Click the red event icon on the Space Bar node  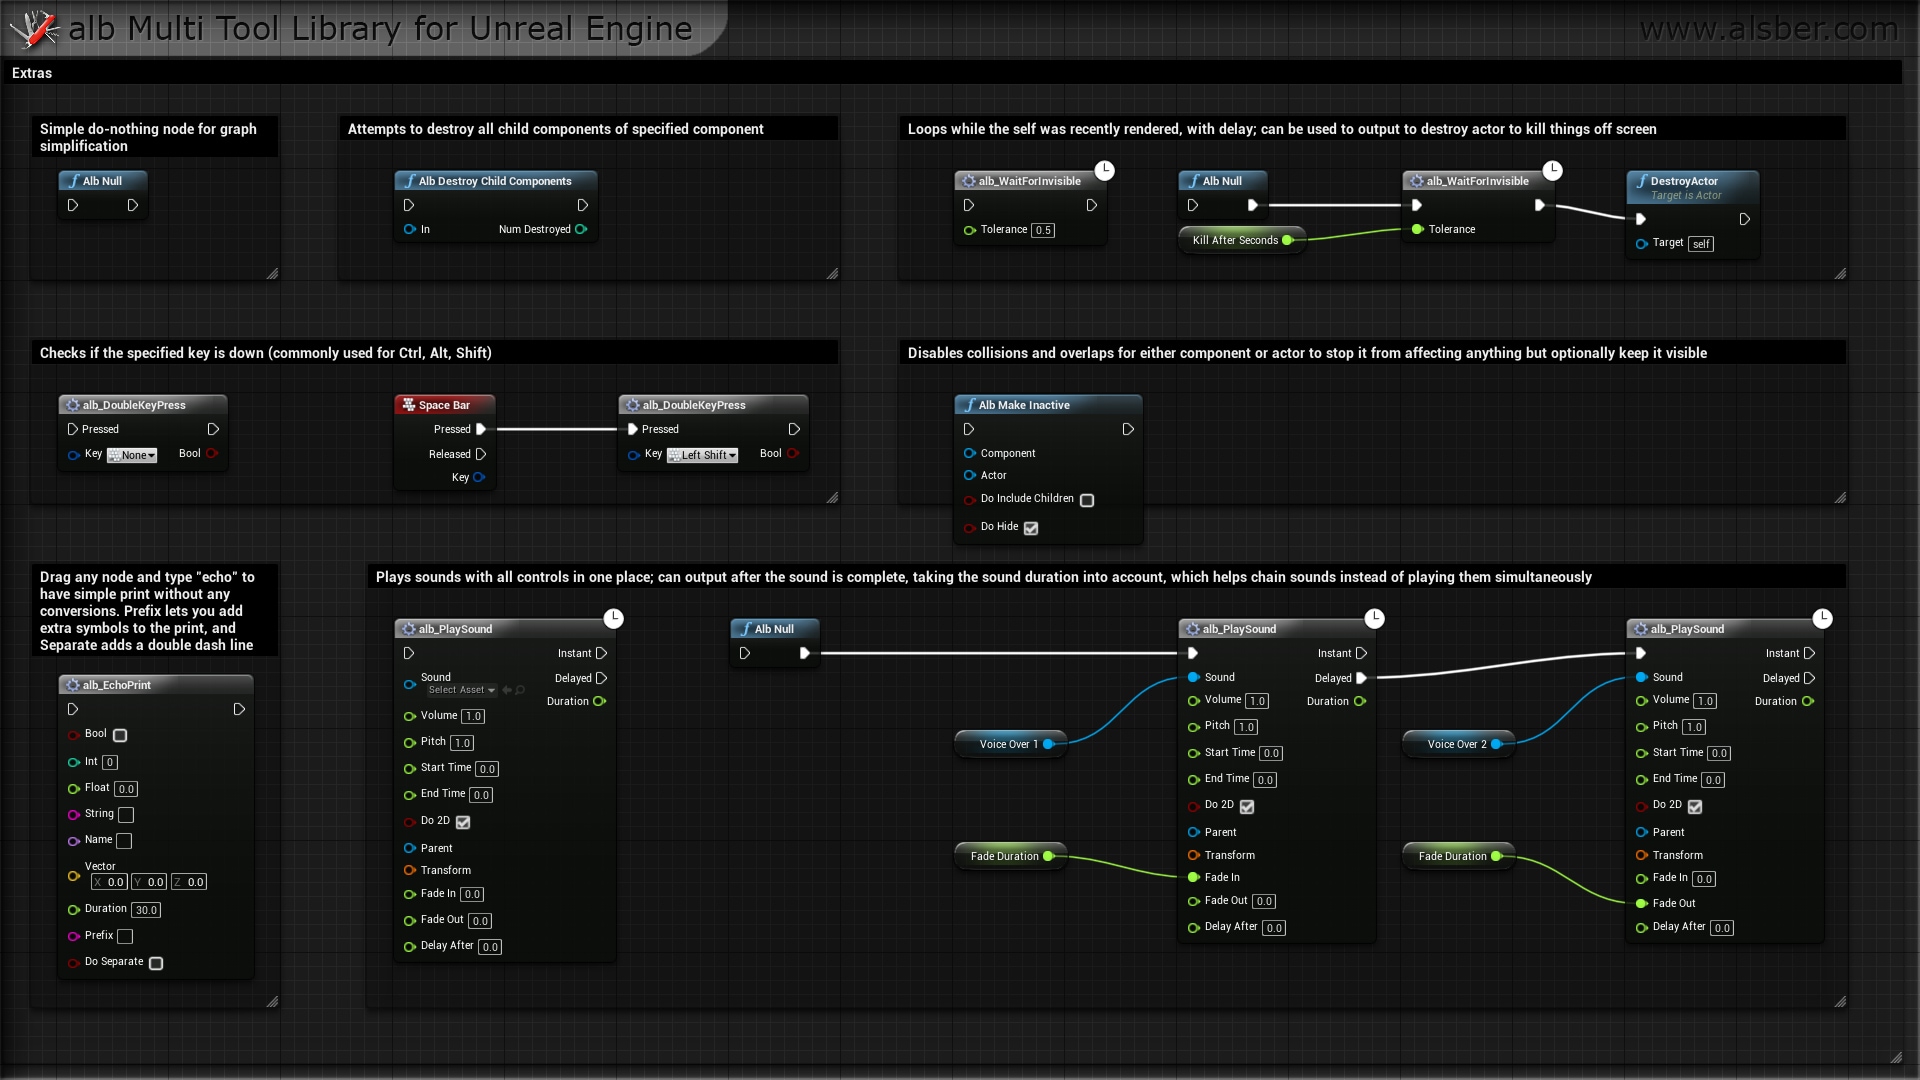click(409, 405)
